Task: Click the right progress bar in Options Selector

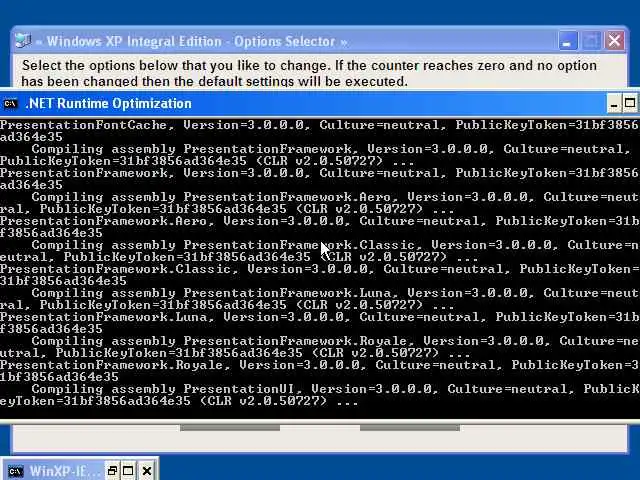Action: coord(410,428)
